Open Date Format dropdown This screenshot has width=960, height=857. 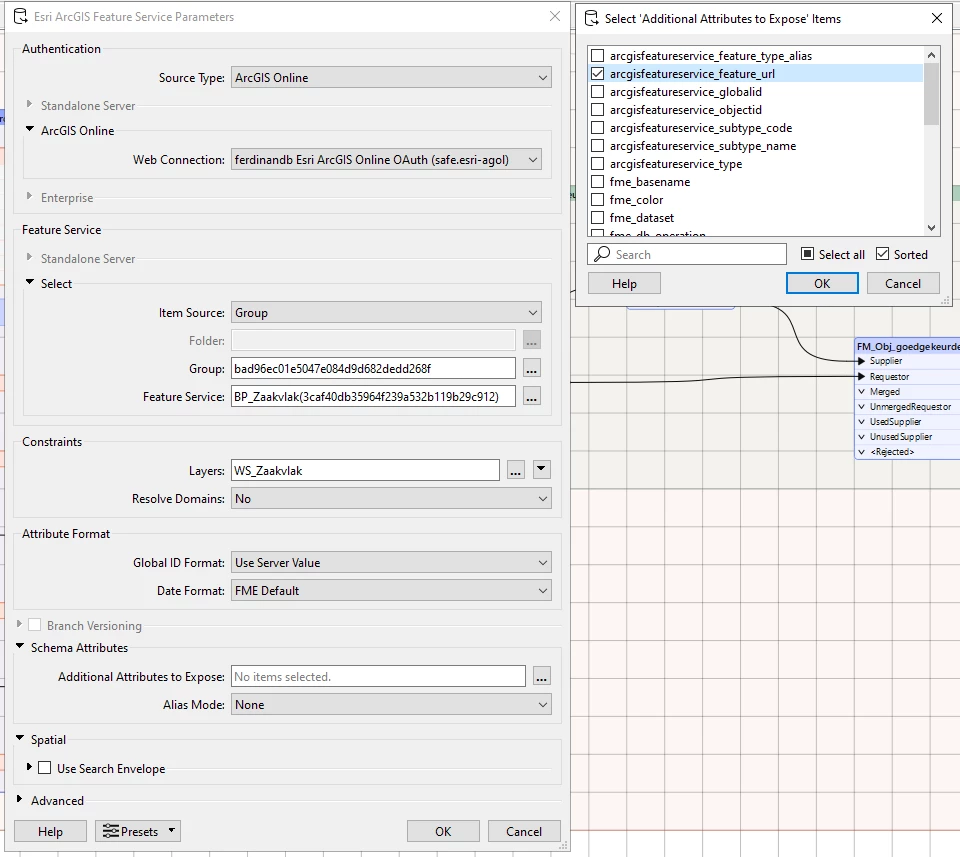[391, 591]
